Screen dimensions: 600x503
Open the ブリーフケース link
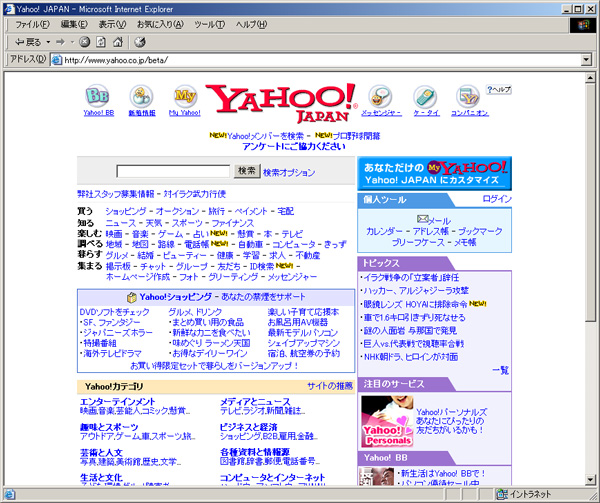tap(418, 242)
